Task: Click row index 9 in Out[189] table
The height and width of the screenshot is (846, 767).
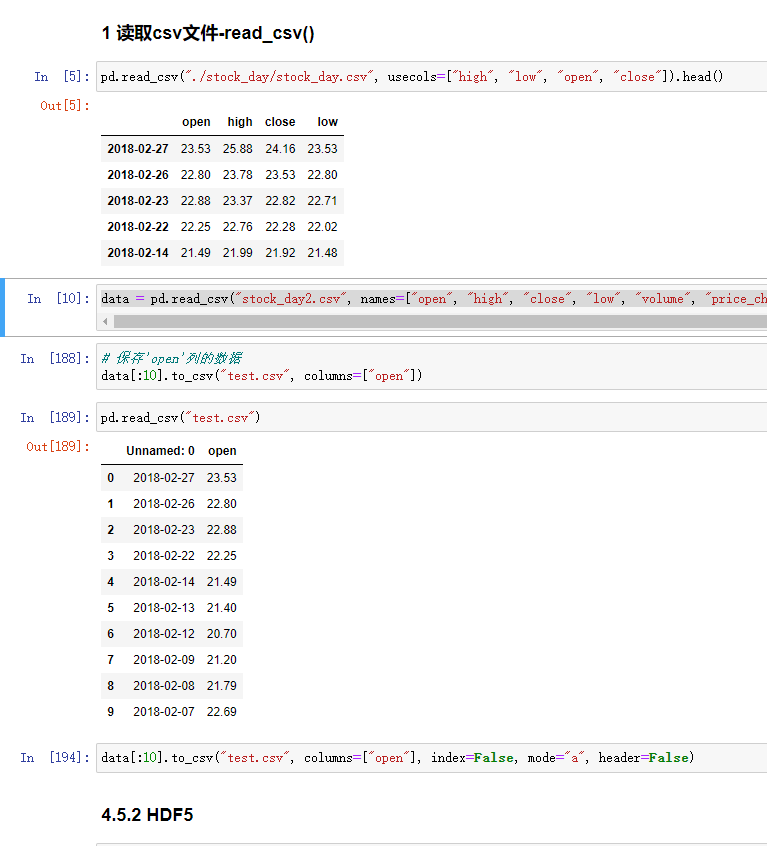Action: pos(111,712)
